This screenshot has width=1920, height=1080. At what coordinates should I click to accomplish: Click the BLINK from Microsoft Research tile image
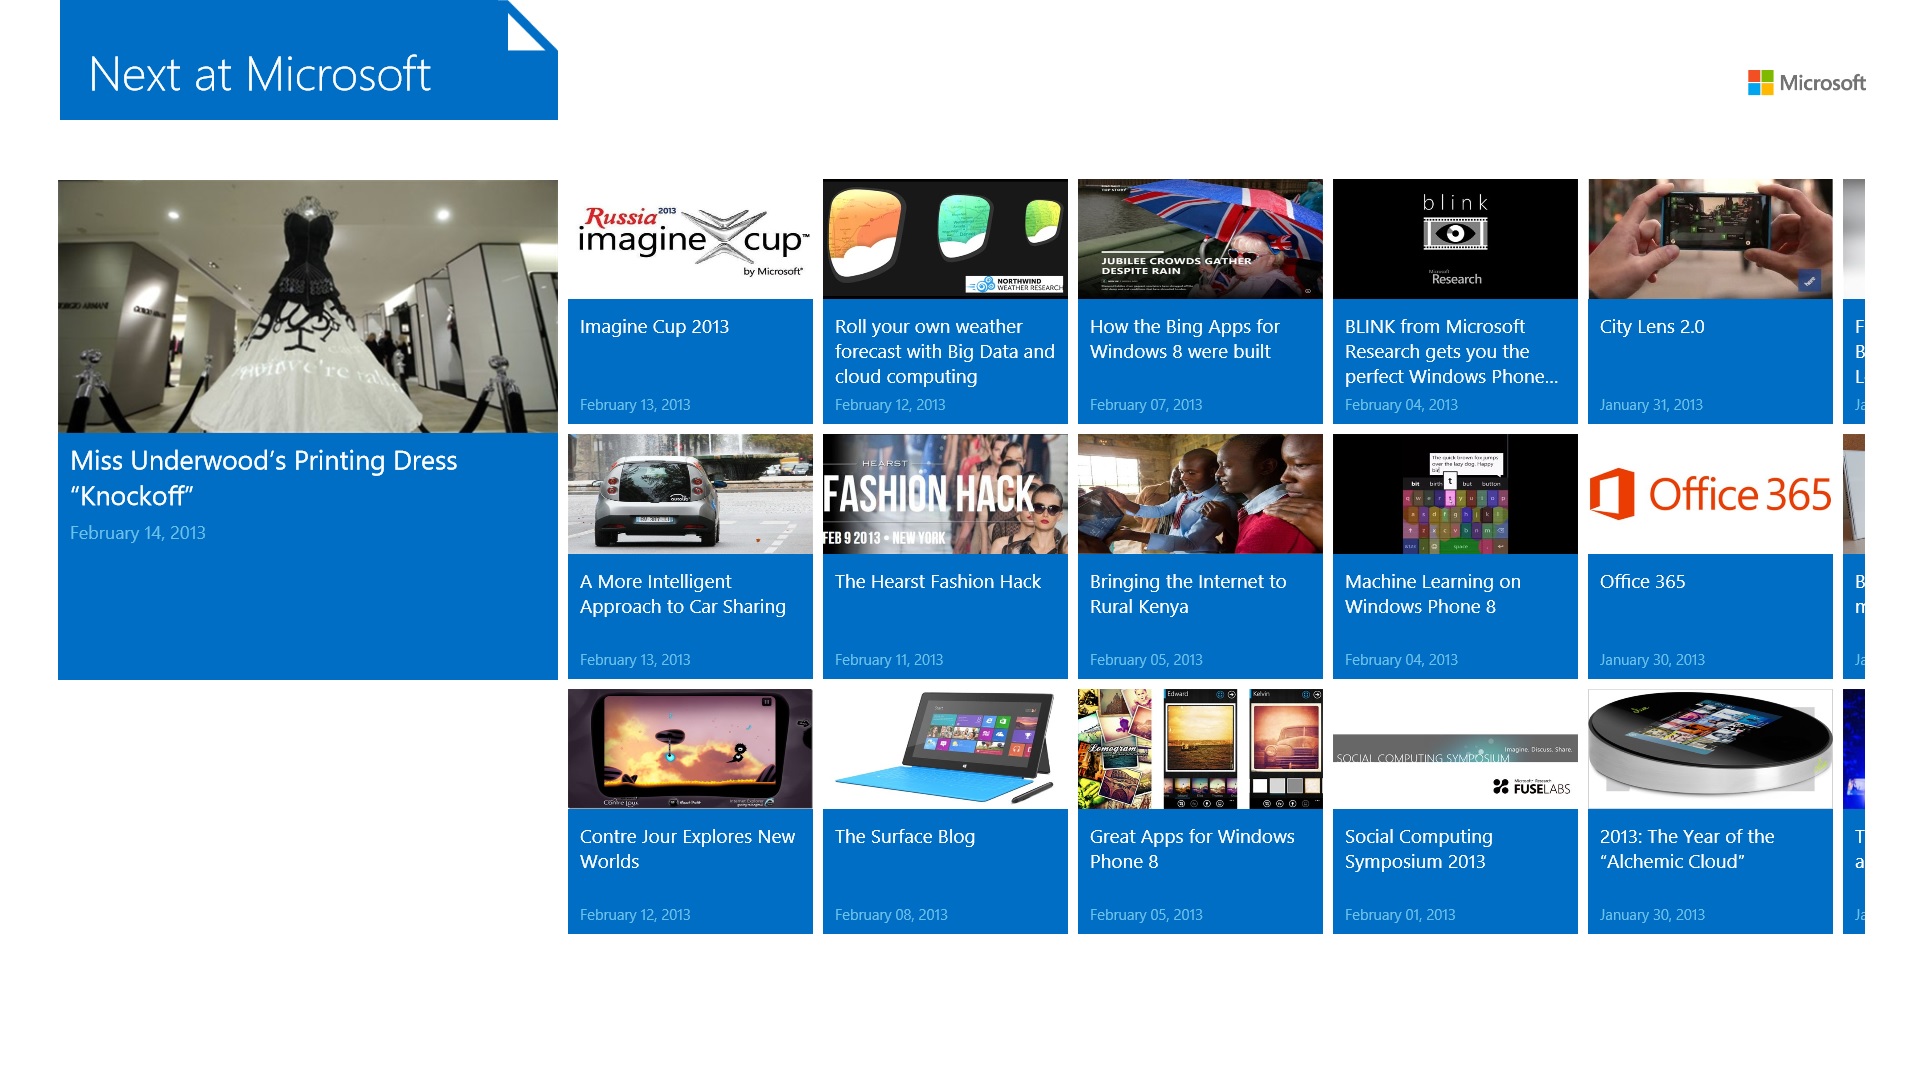coord(1455,238)
